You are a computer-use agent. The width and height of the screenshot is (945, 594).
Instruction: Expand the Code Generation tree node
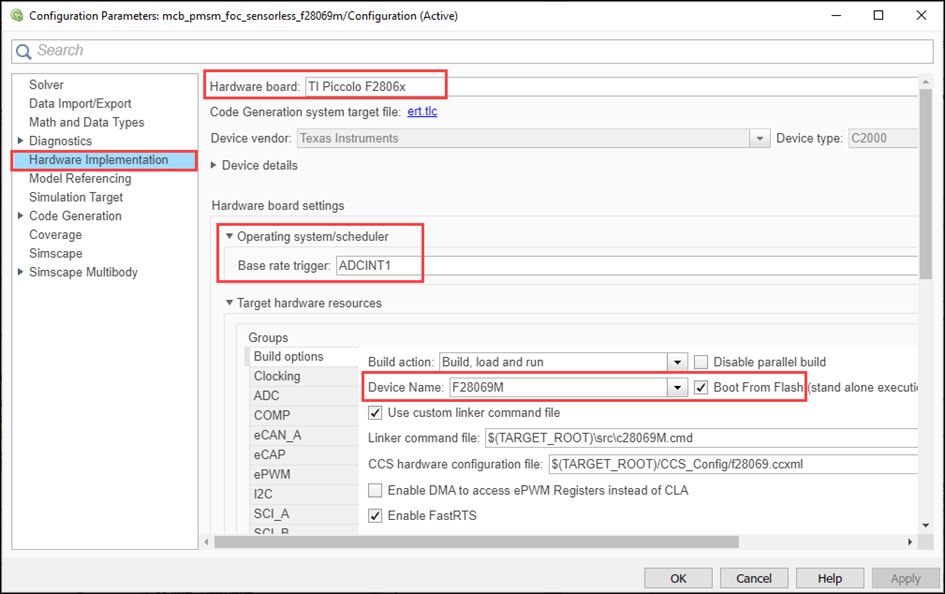click(x=20, y=216)
